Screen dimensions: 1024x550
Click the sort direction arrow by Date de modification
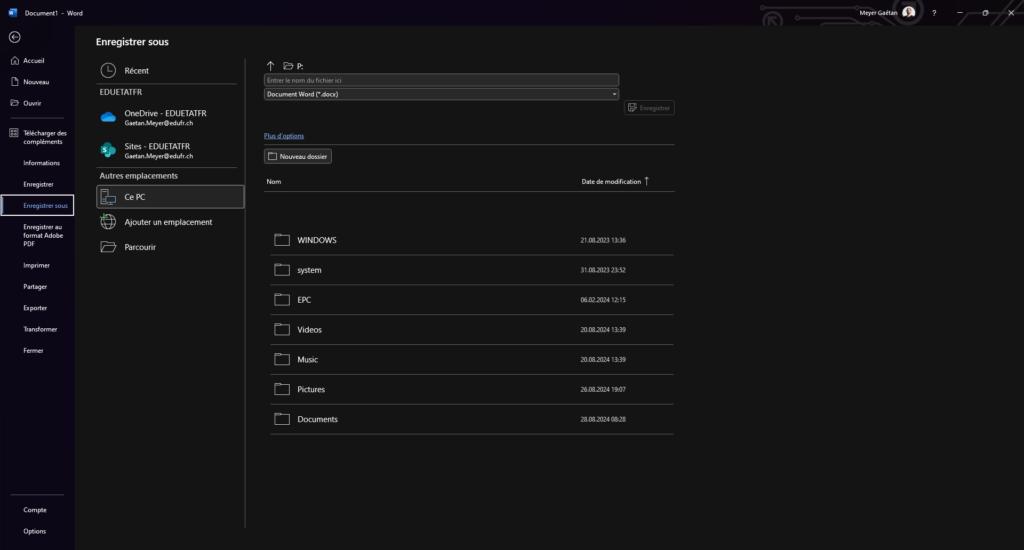(647, 181)
